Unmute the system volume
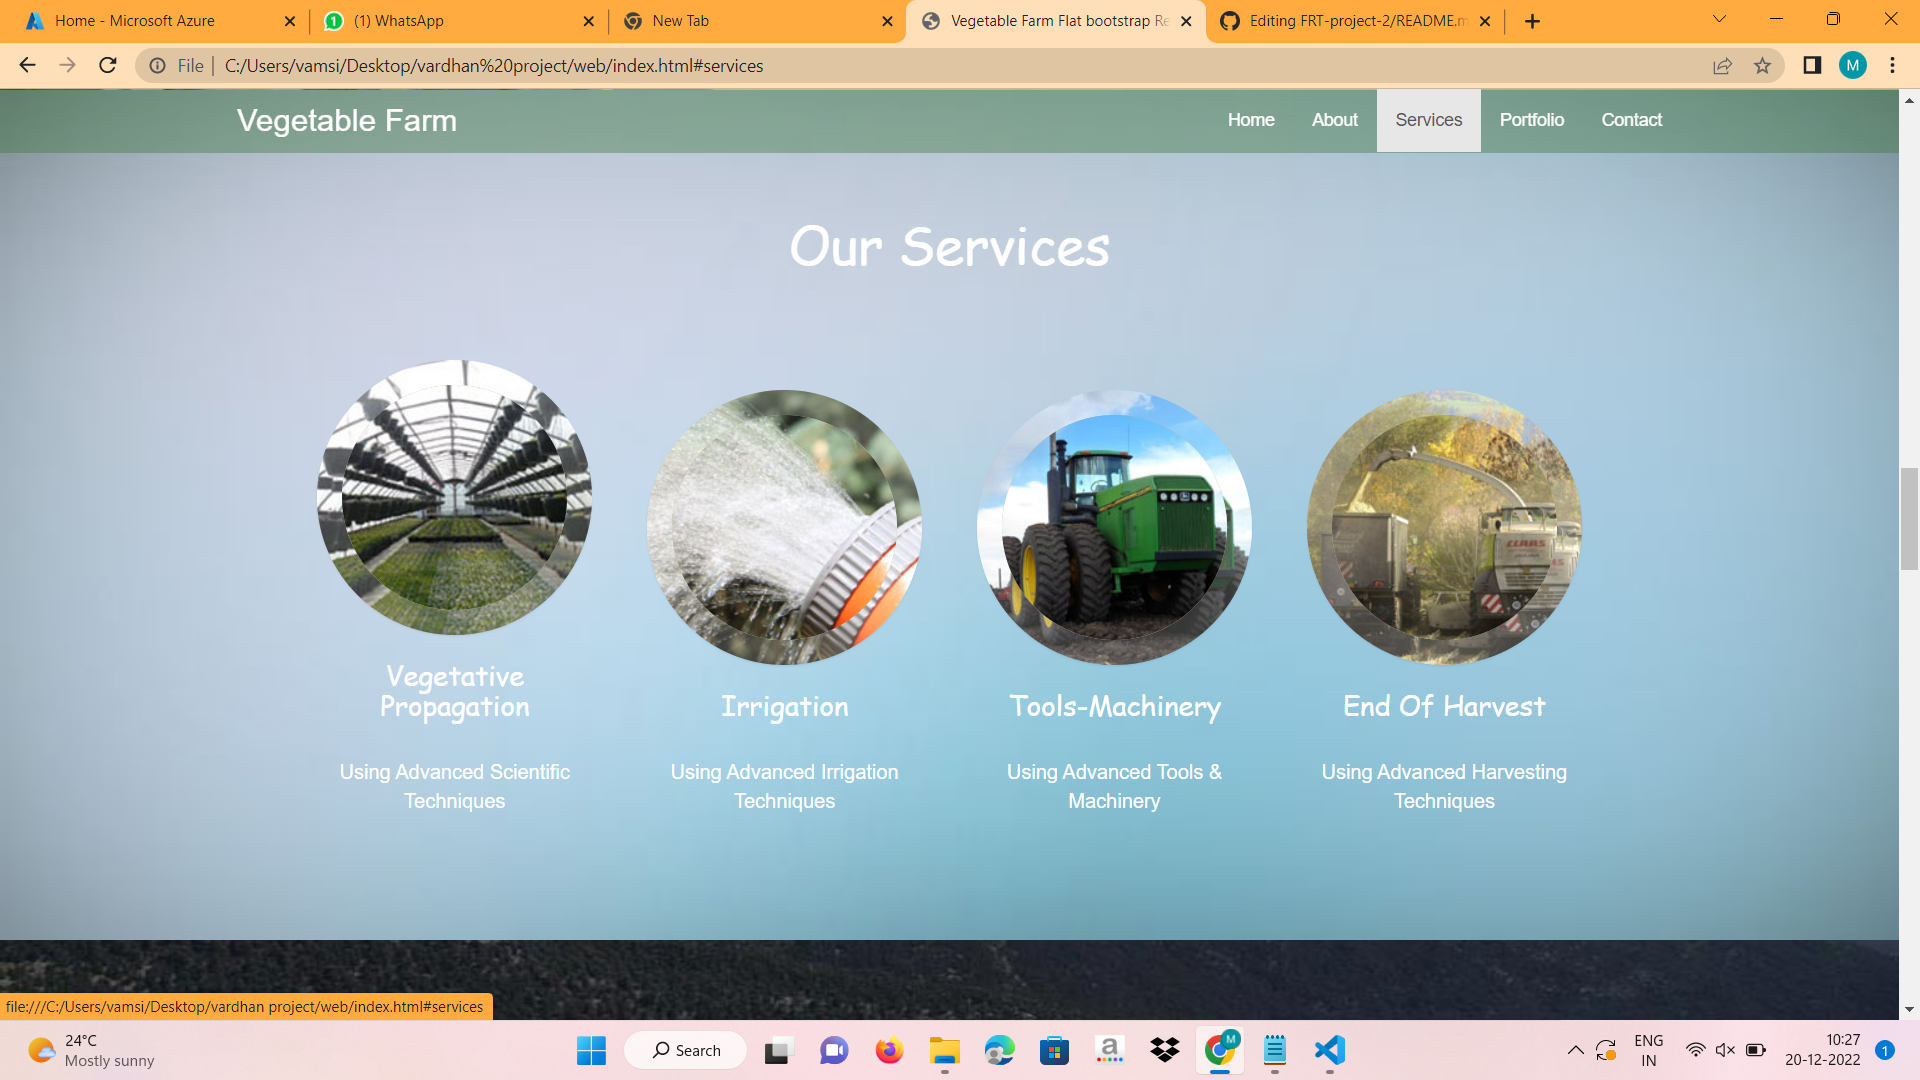 (1725, 1050)
